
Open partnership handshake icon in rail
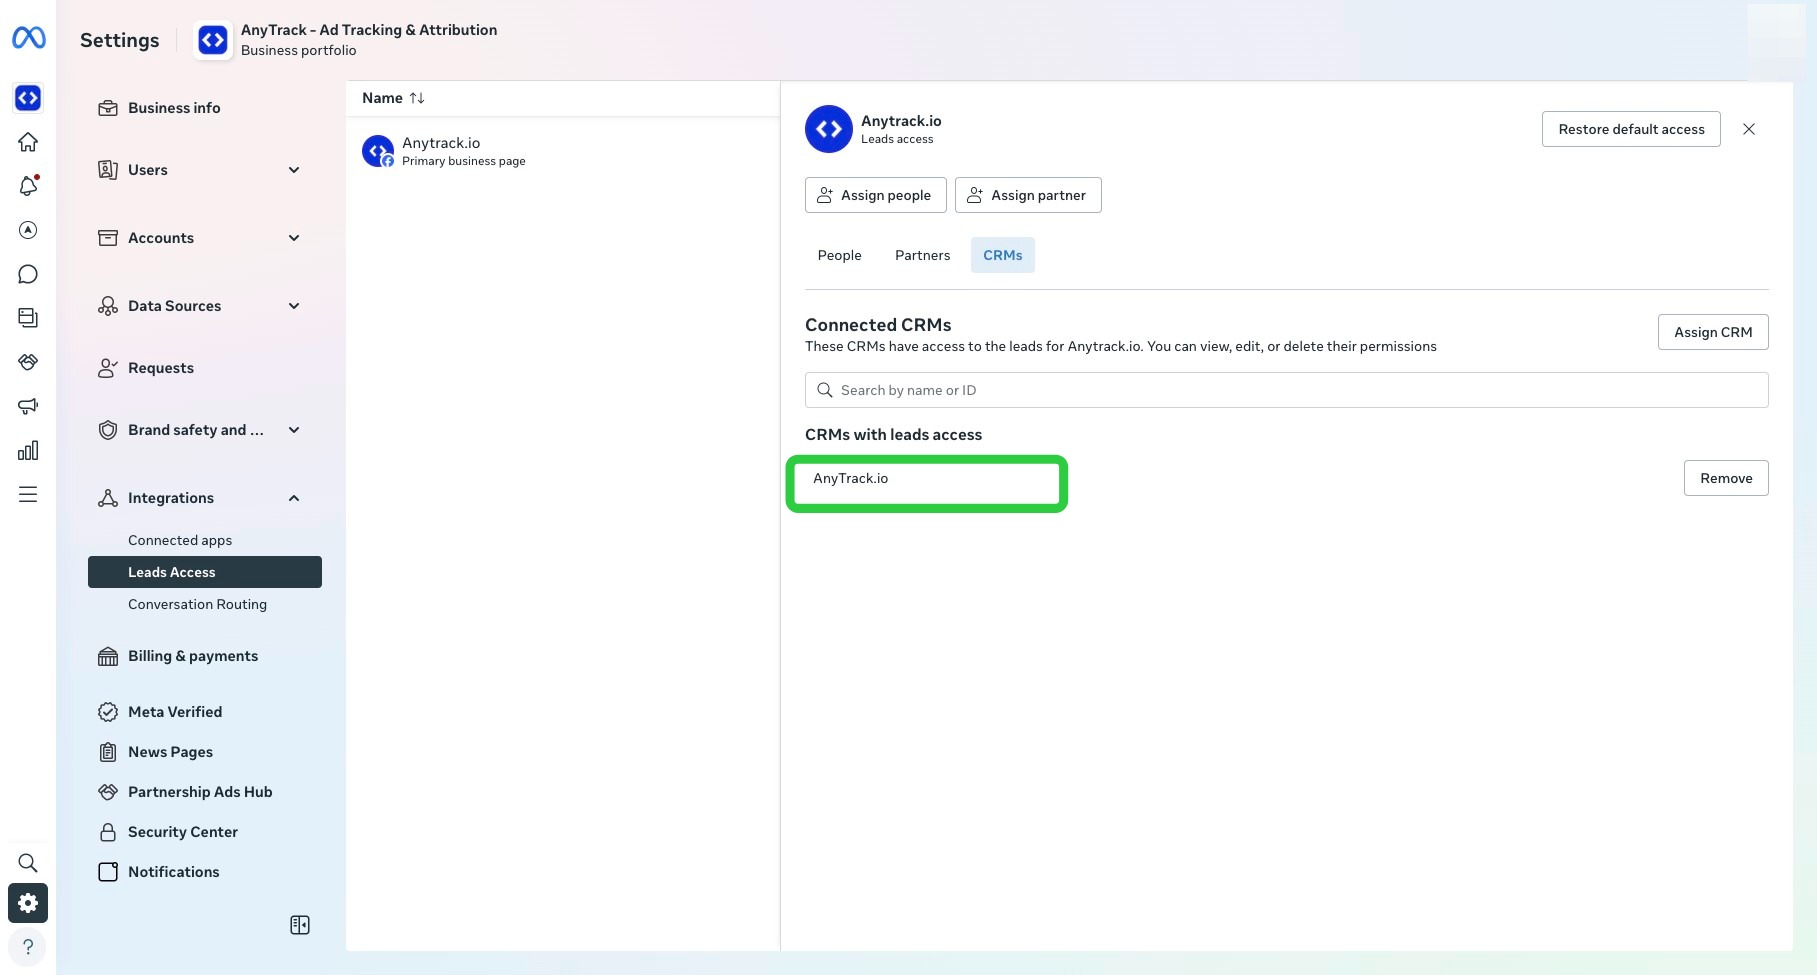click(x=28, y=362)
